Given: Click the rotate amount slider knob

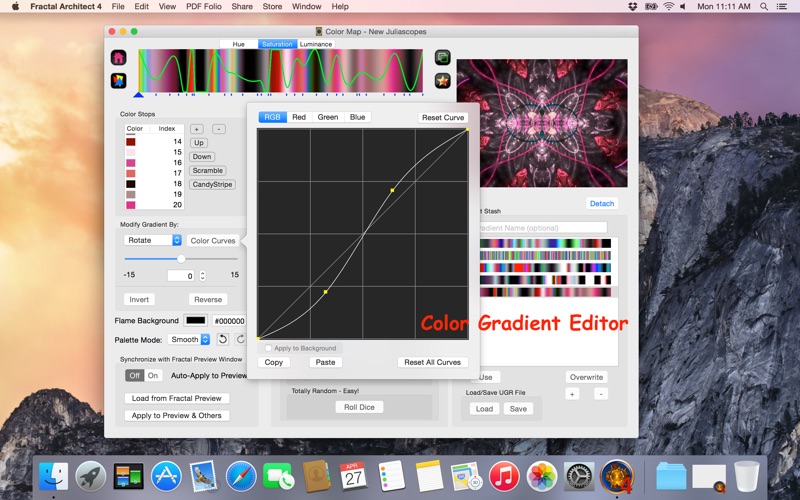Looking at the screenshot, I should [181, 259].
